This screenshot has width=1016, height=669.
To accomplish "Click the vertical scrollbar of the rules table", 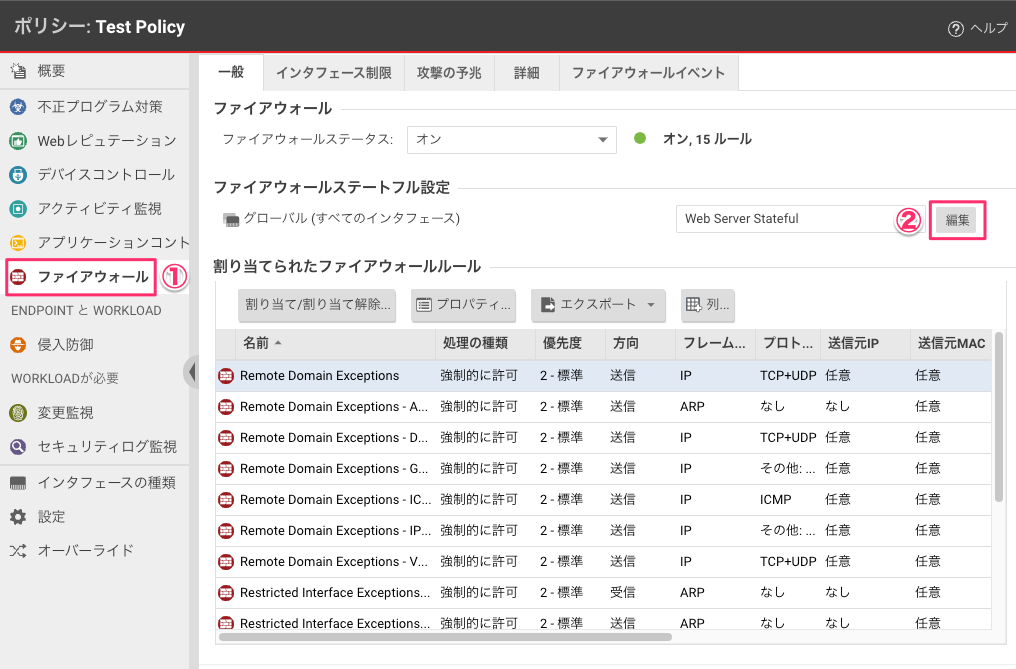I will [x=999, y=416].
